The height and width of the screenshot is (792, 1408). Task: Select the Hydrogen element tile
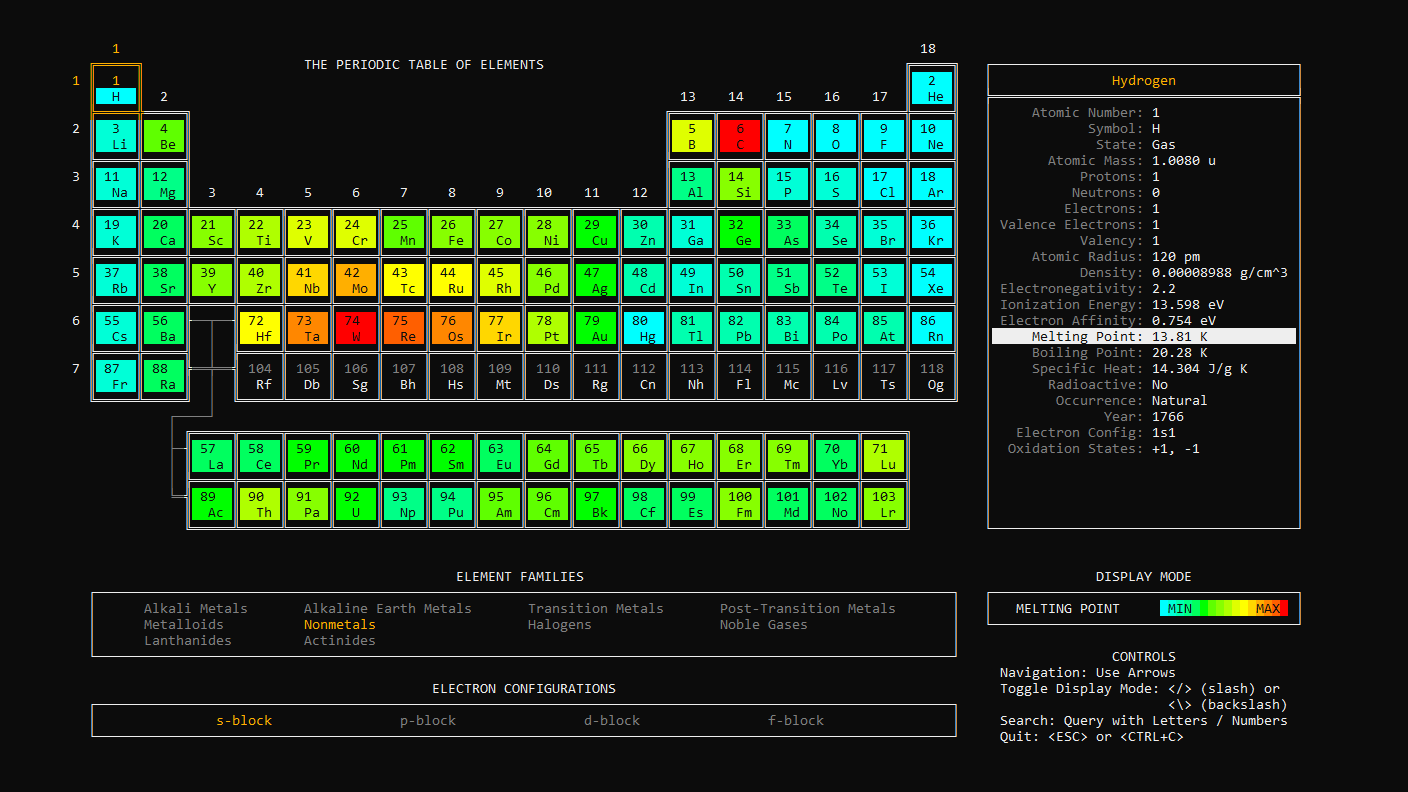[x=116, y=88]
